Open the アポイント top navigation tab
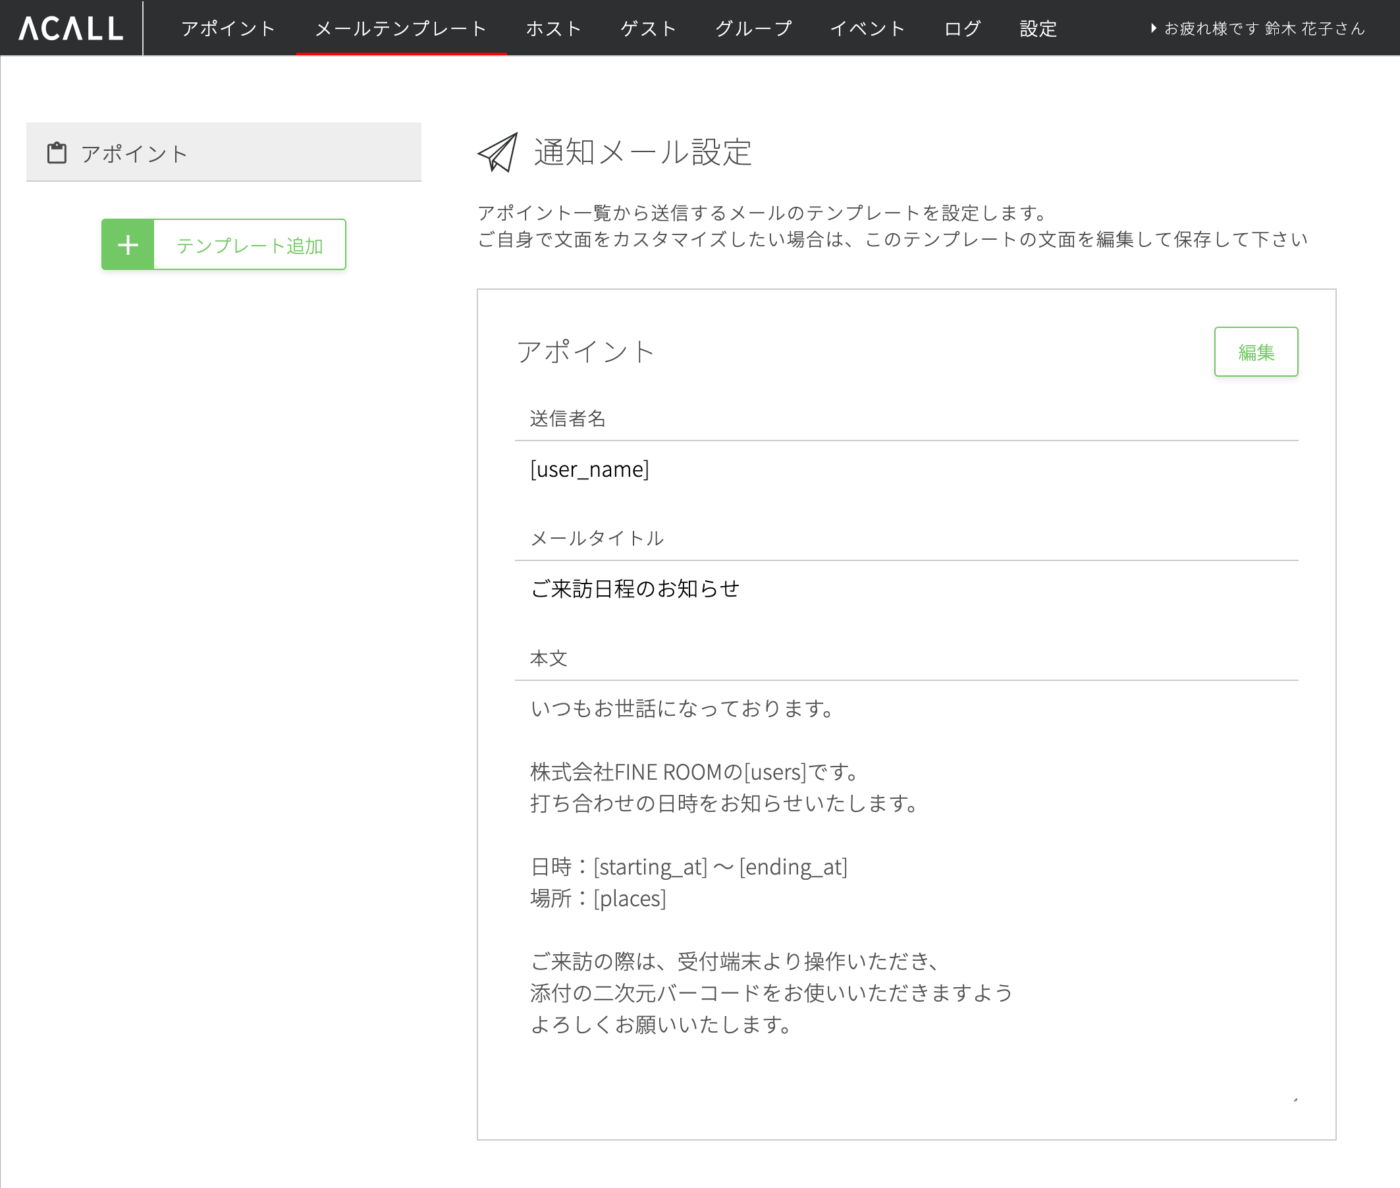1400x1188 pixels. click(228, 29)
